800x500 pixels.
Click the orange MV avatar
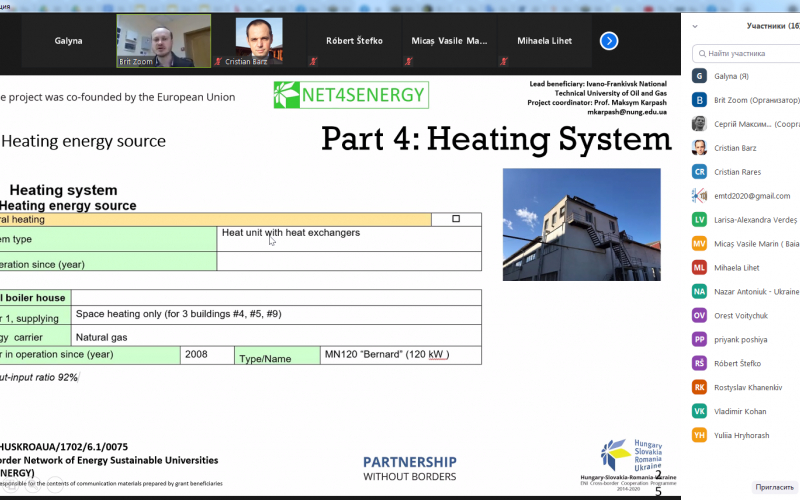coord(699,244)
